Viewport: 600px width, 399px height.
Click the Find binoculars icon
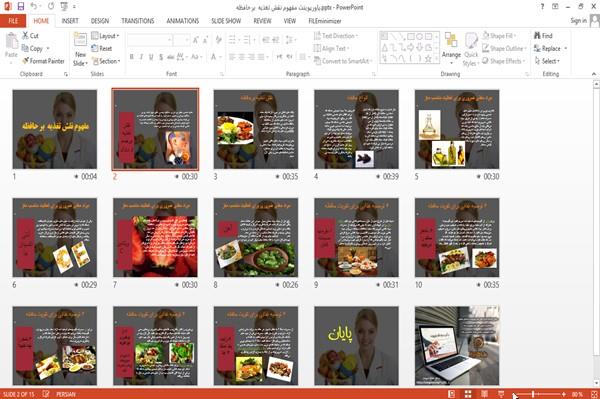point(537,36)
